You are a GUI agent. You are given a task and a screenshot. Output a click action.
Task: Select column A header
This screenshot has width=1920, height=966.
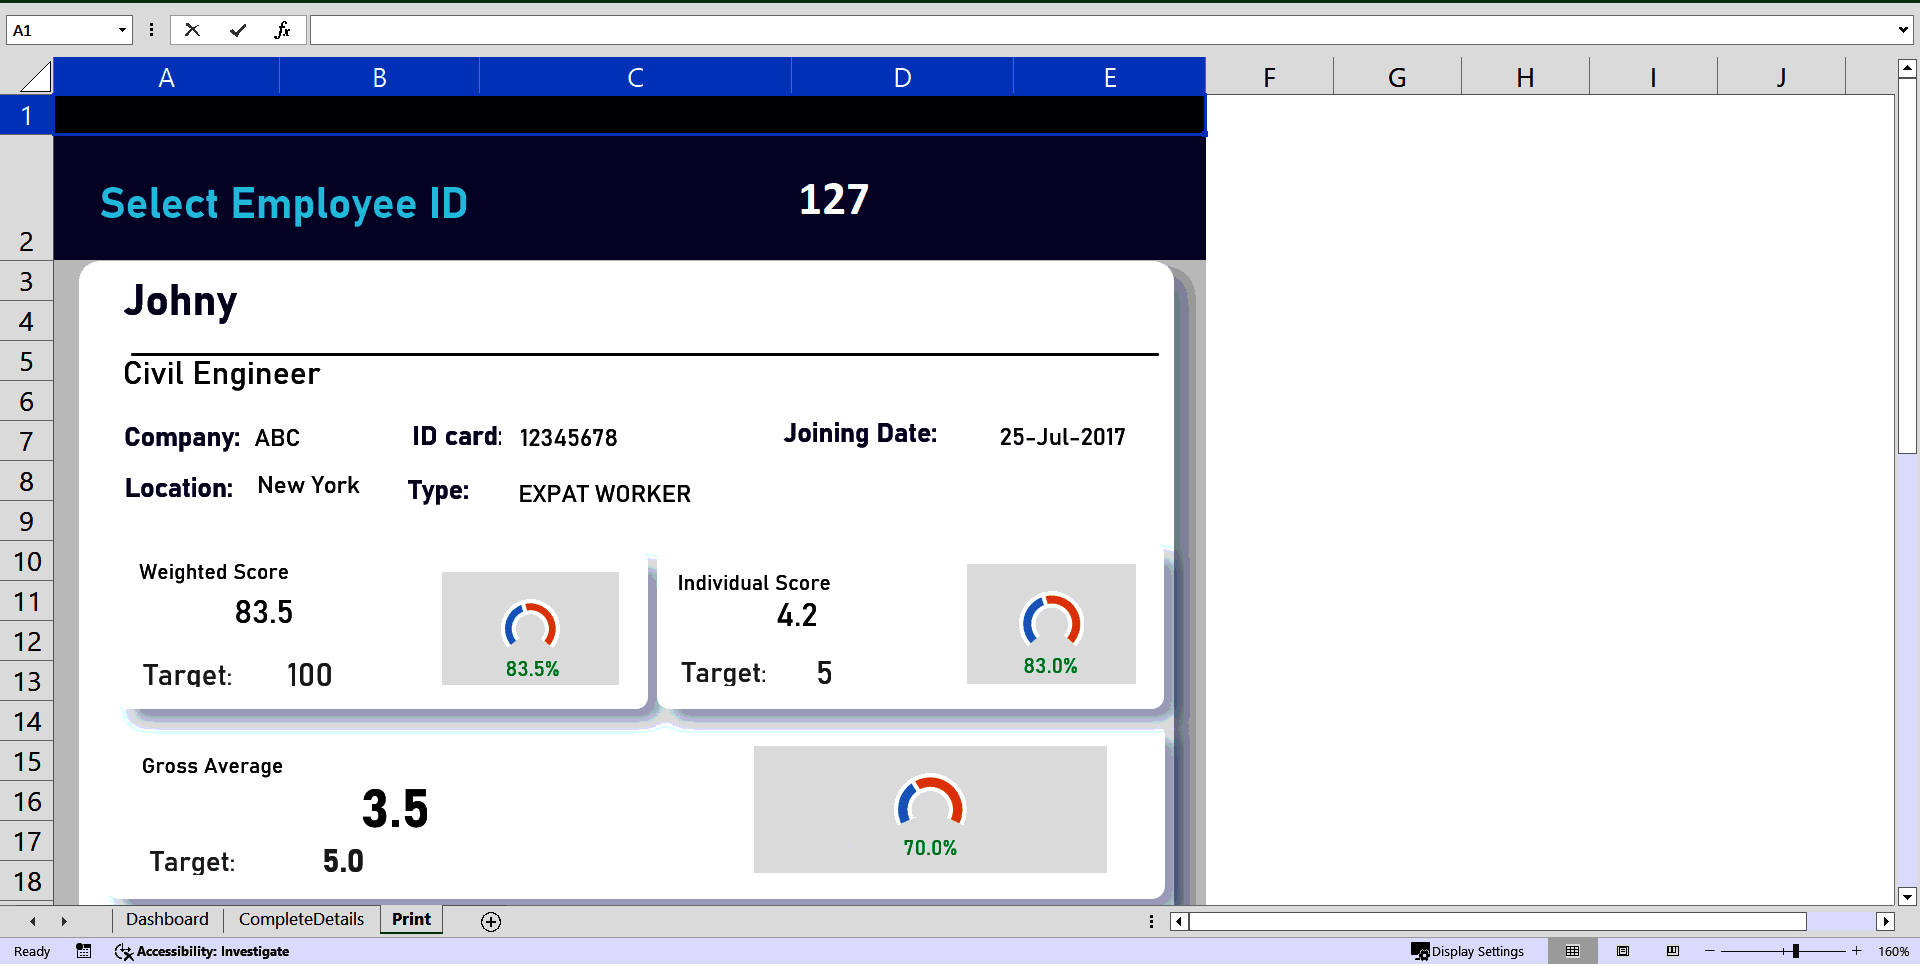pyautogui.click(x=167, y=77)
